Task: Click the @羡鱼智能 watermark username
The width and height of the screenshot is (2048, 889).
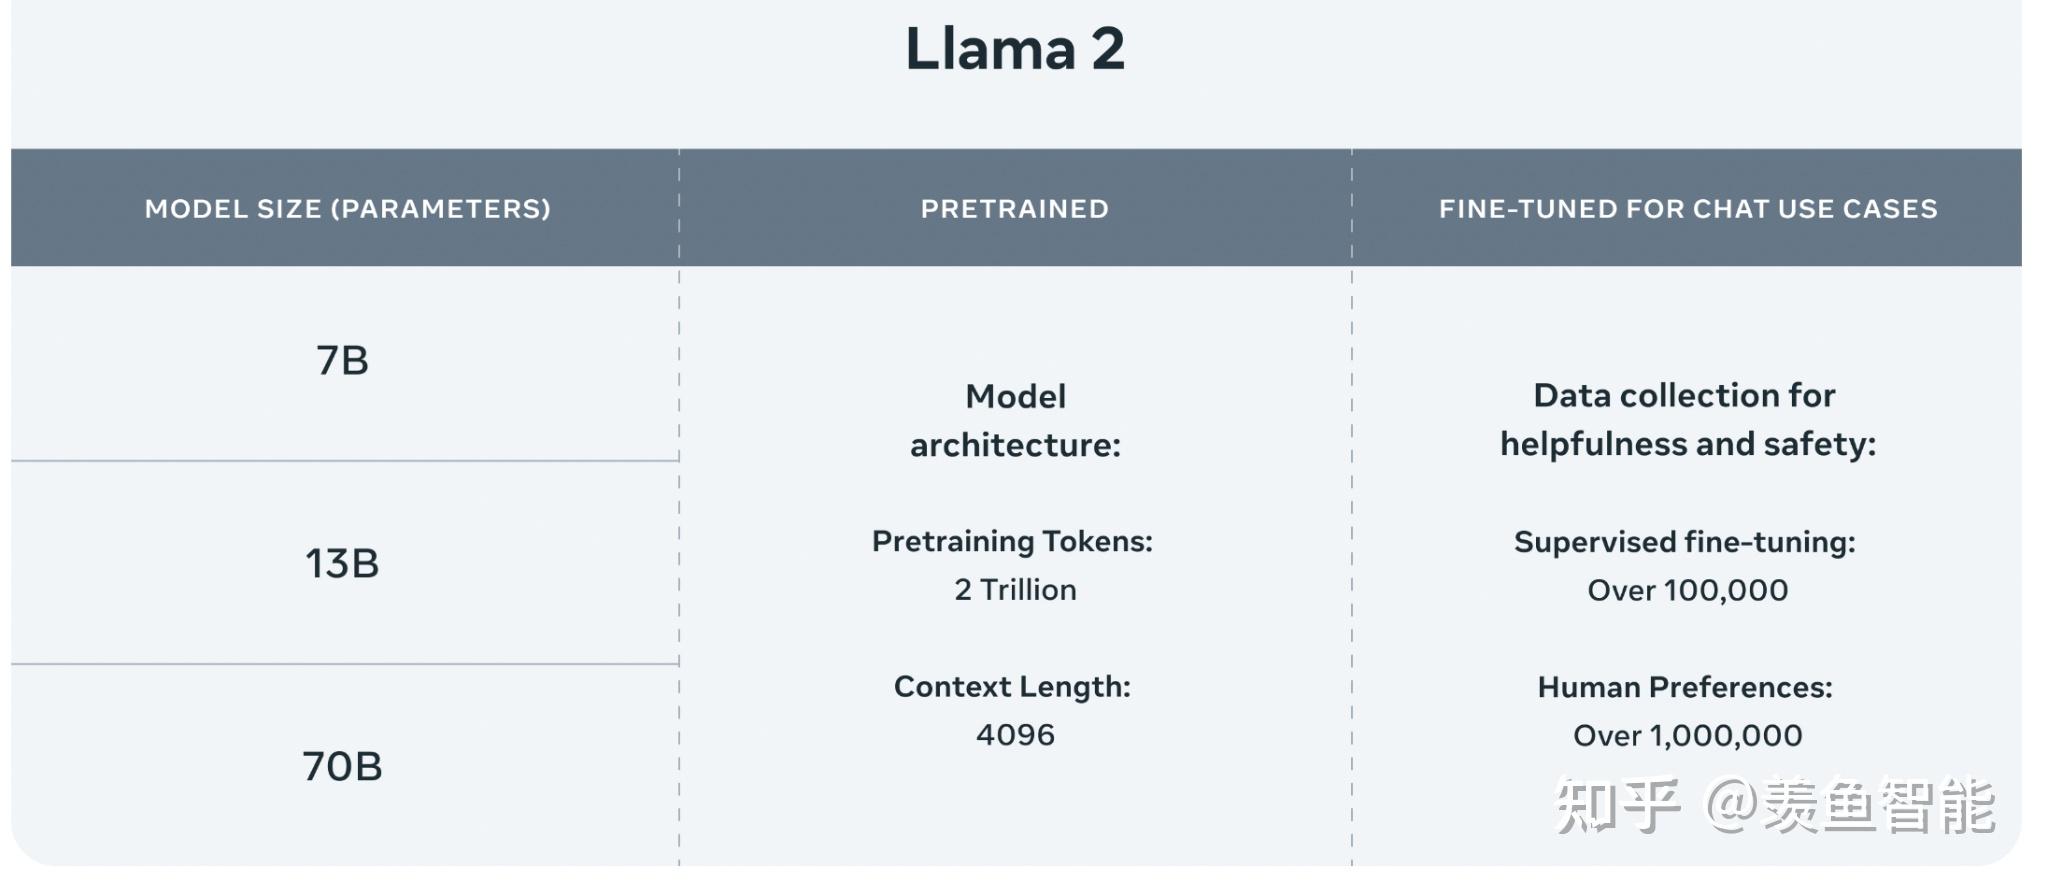Action: point(1850,805)
